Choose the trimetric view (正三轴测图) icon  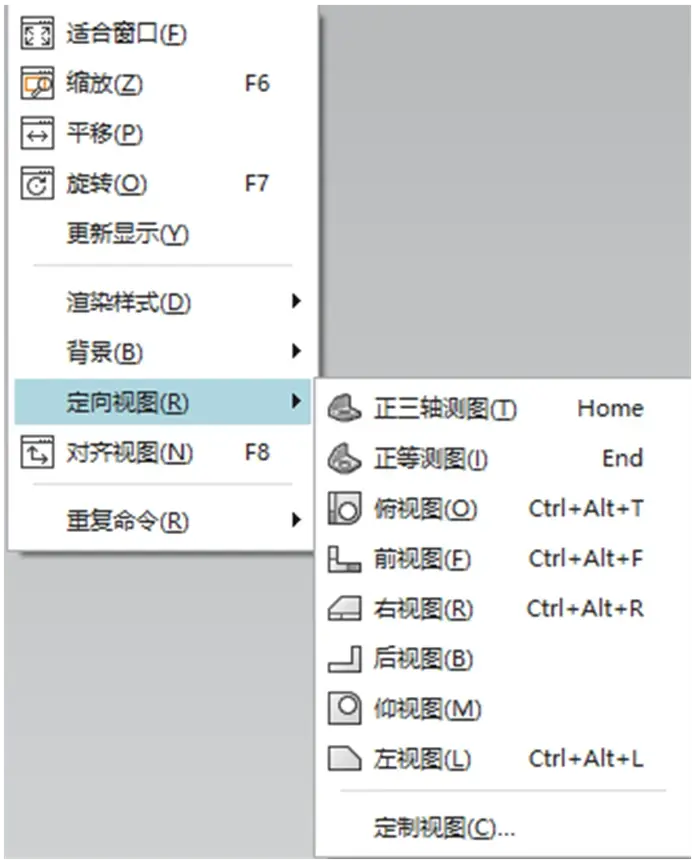click(344, 408)
